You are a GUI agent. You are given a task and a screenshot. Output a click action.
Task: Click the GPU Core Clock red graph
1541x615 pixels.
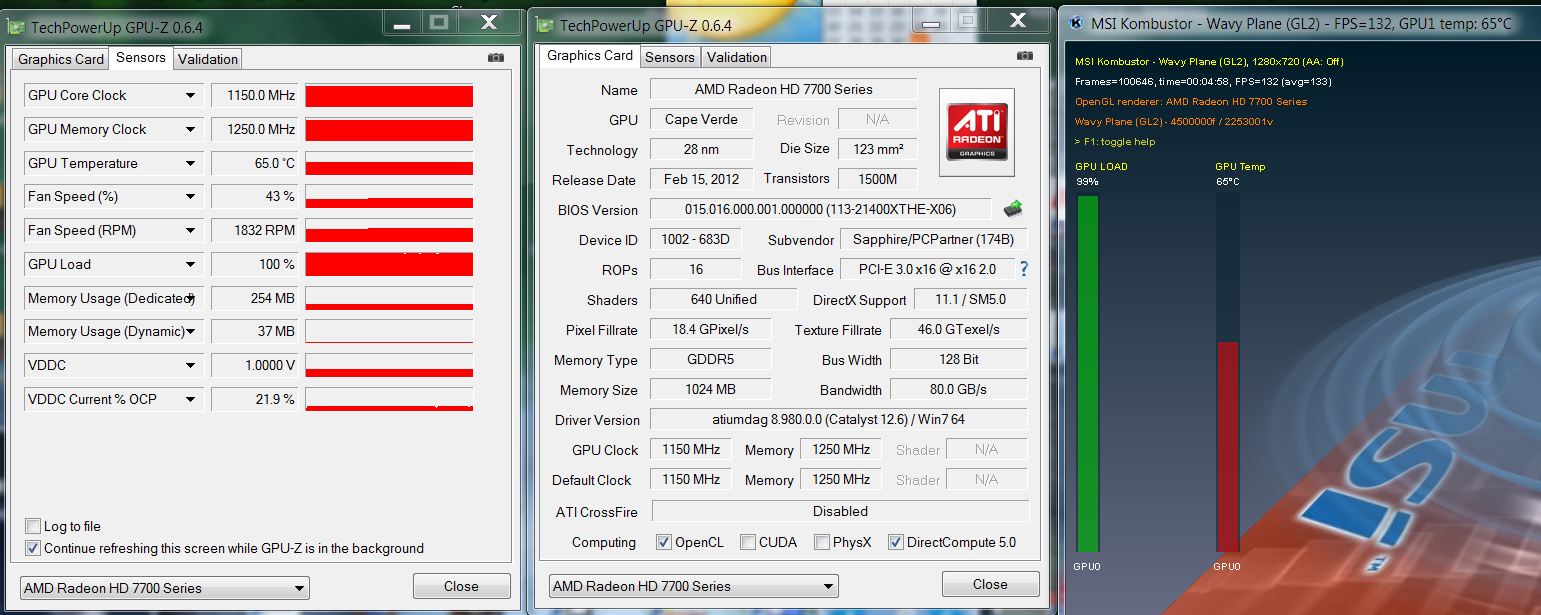tap(389, 96)
